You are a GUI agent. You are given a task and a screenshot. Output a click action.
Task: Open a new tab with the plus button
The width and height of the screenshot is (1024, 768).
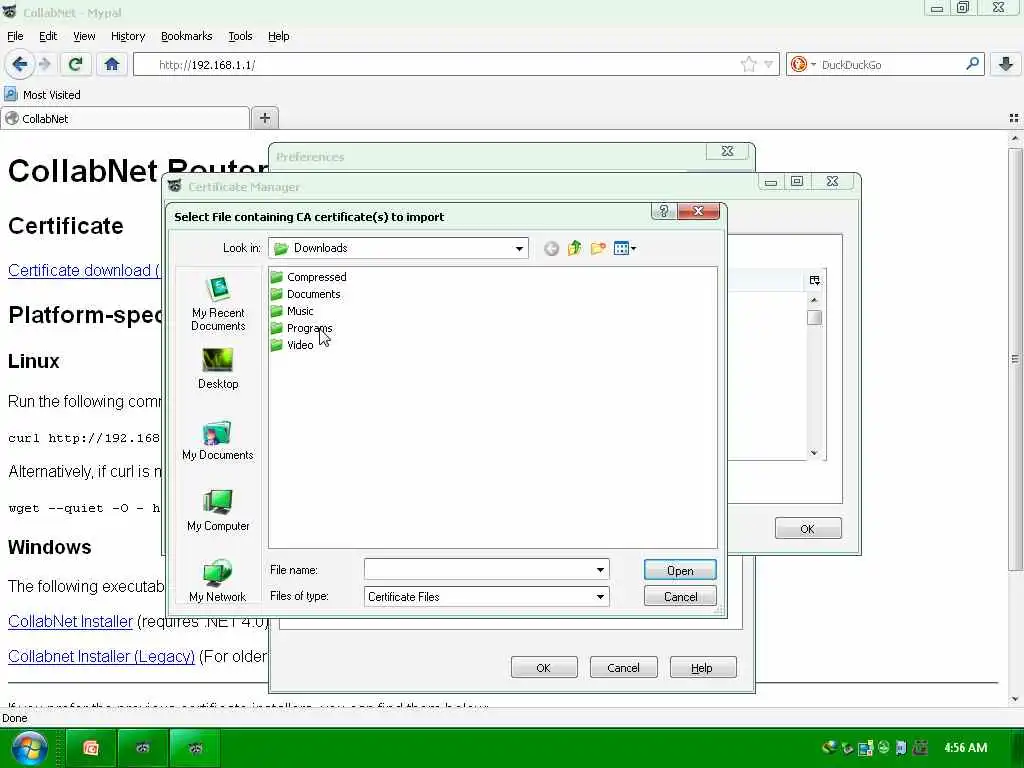[x=264, y=118]
